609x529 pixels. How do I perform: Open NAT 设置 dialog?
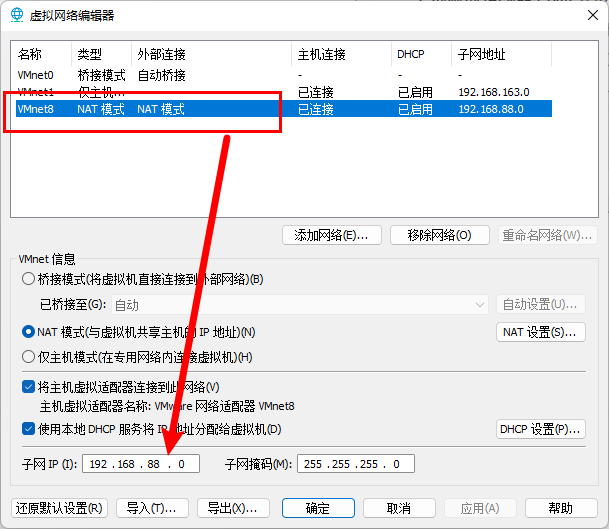540,331
